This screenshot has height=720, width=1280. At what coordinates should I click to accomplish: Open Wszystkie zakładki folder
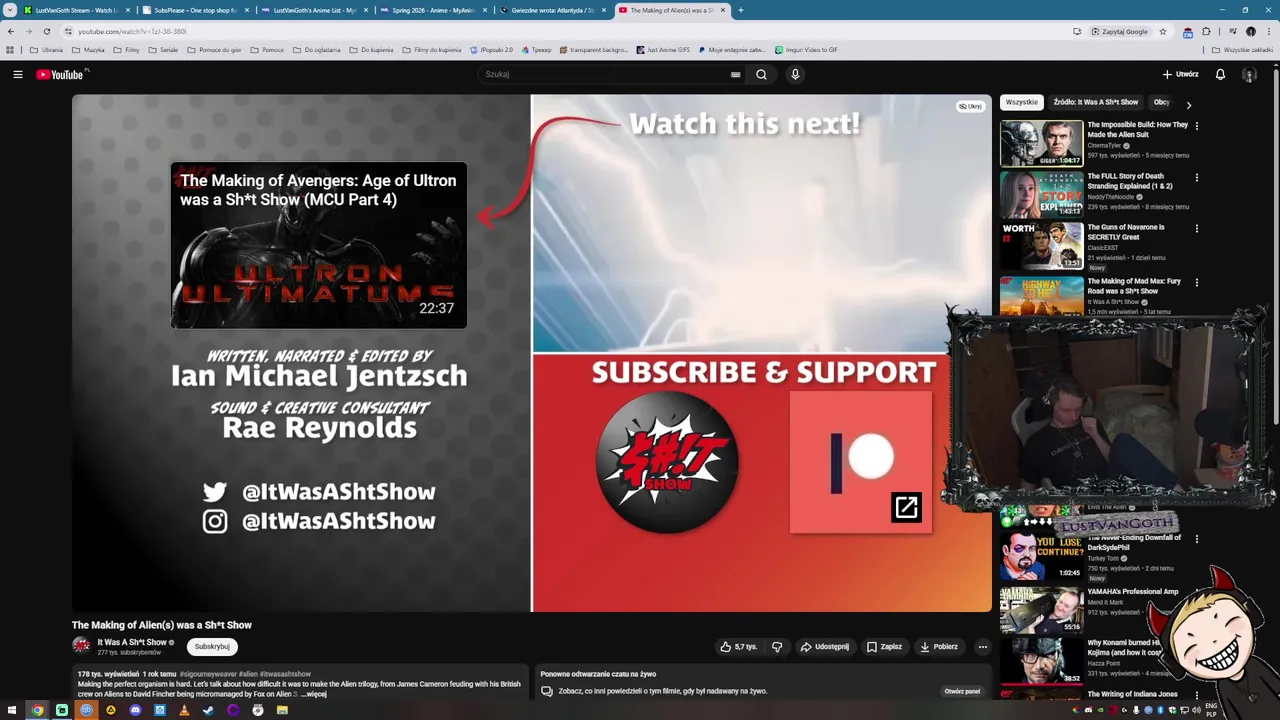coord(1242,49)
